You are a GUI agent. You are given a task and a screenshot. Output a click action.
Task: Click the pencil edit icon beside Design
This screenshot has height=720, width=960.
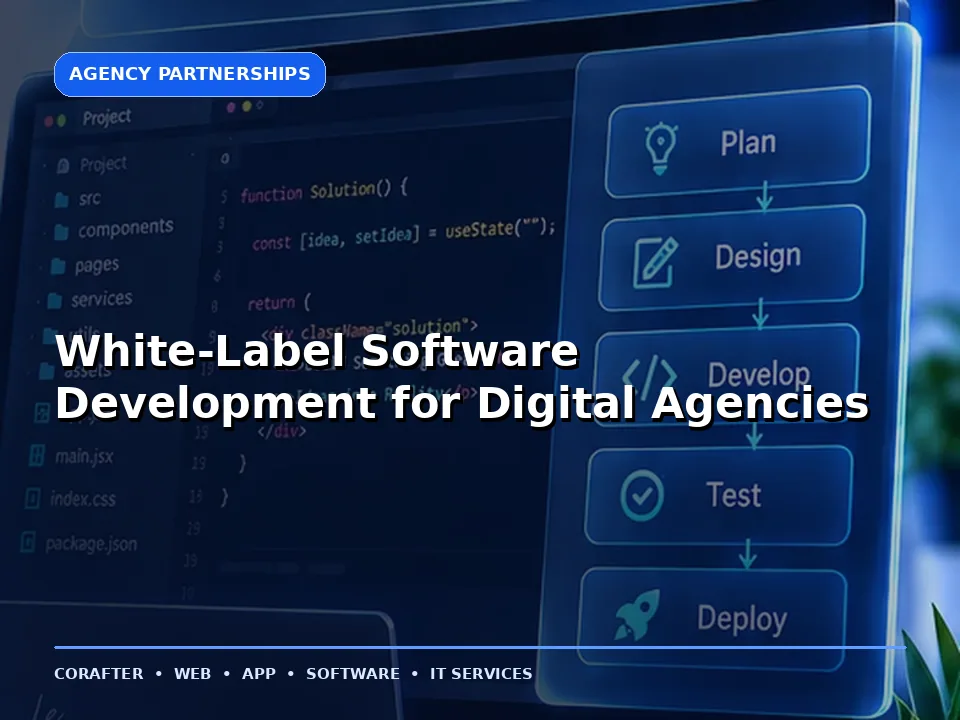(x=655, y=262)
